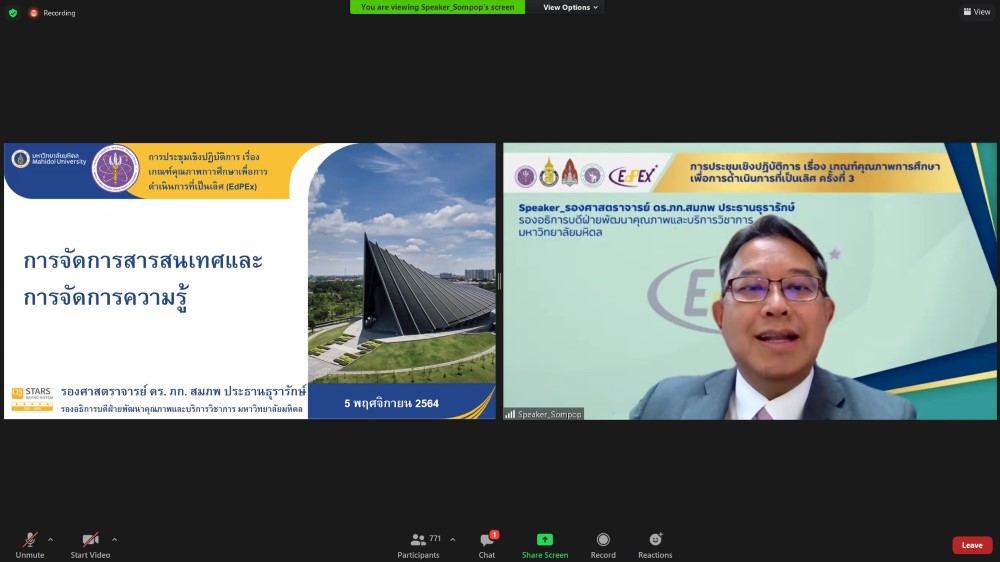
Task: Expand video options arrow beside Start Video
Action: point(114,539)
